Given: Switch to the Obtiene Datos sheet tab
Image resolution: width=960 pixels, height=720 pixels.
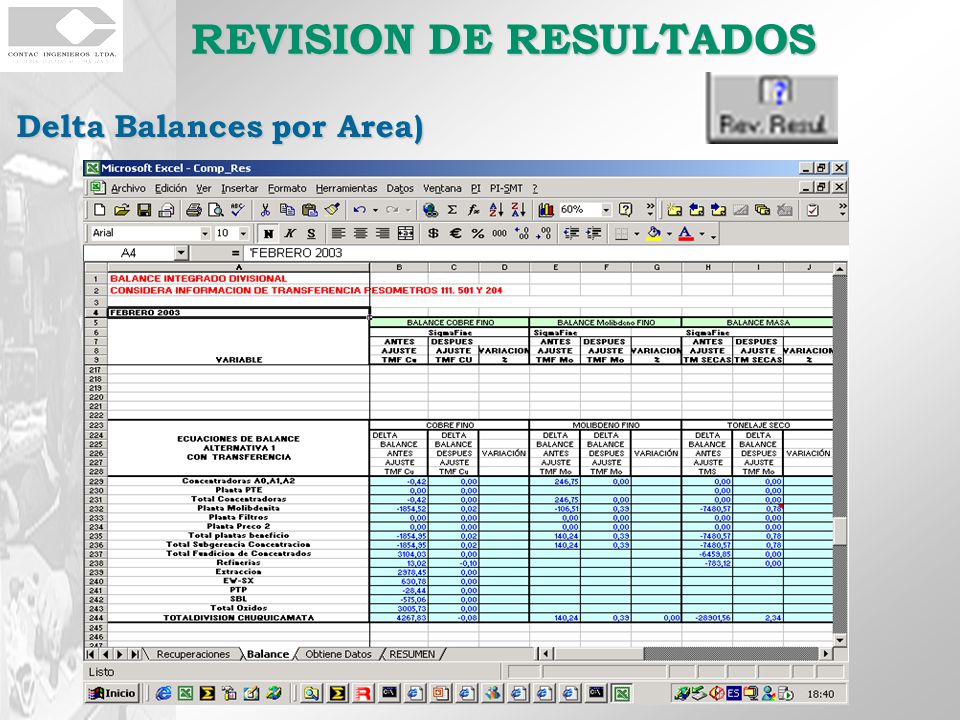Looking at the screenshot, I should point(338,654).
